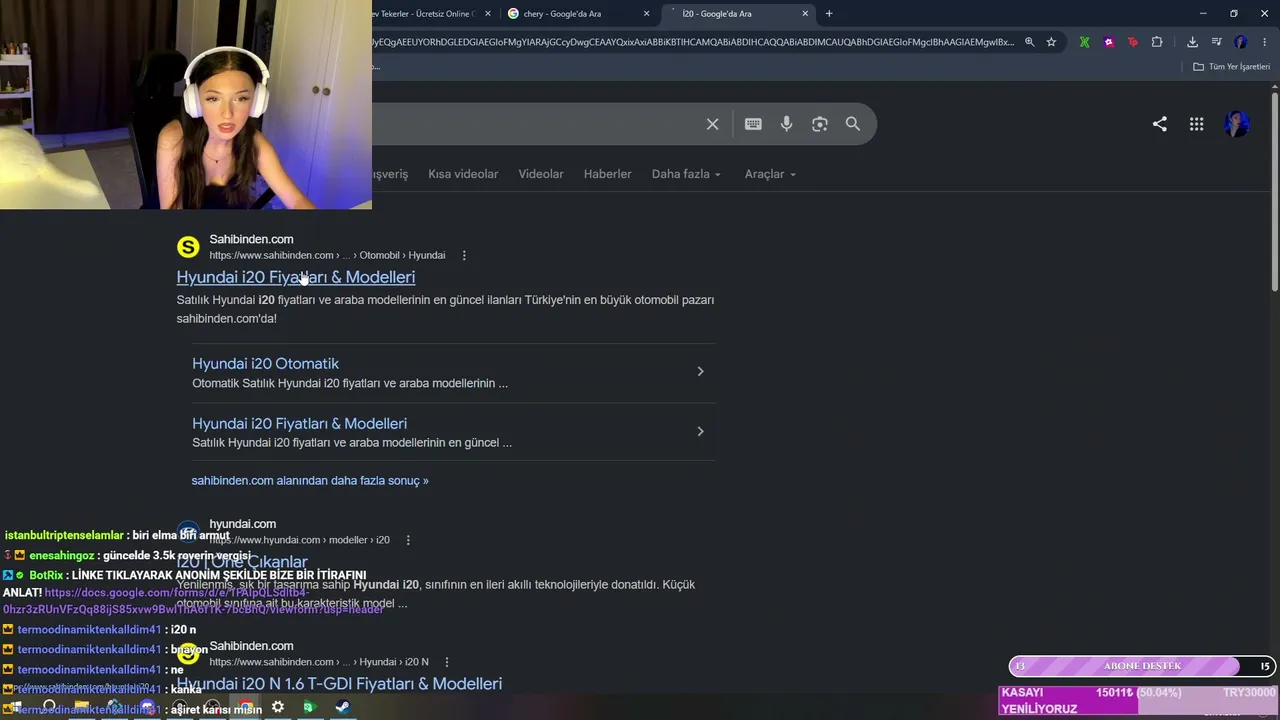
Task: Select the 'Kısa videolar' search filter
Action: click(463, 174)
